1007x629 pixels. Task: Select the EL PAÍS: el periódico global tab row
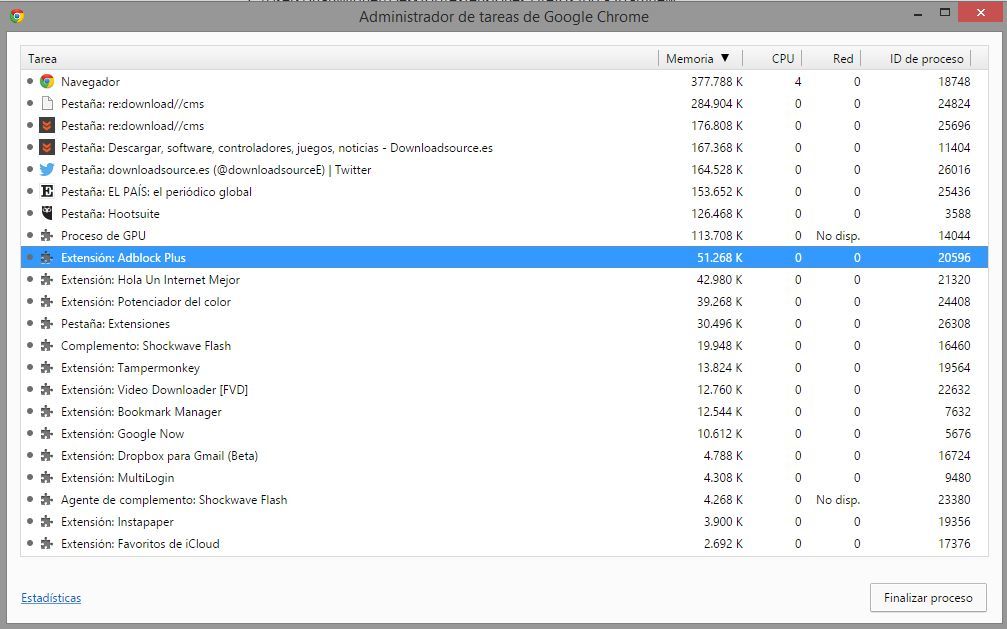[504, 191]
